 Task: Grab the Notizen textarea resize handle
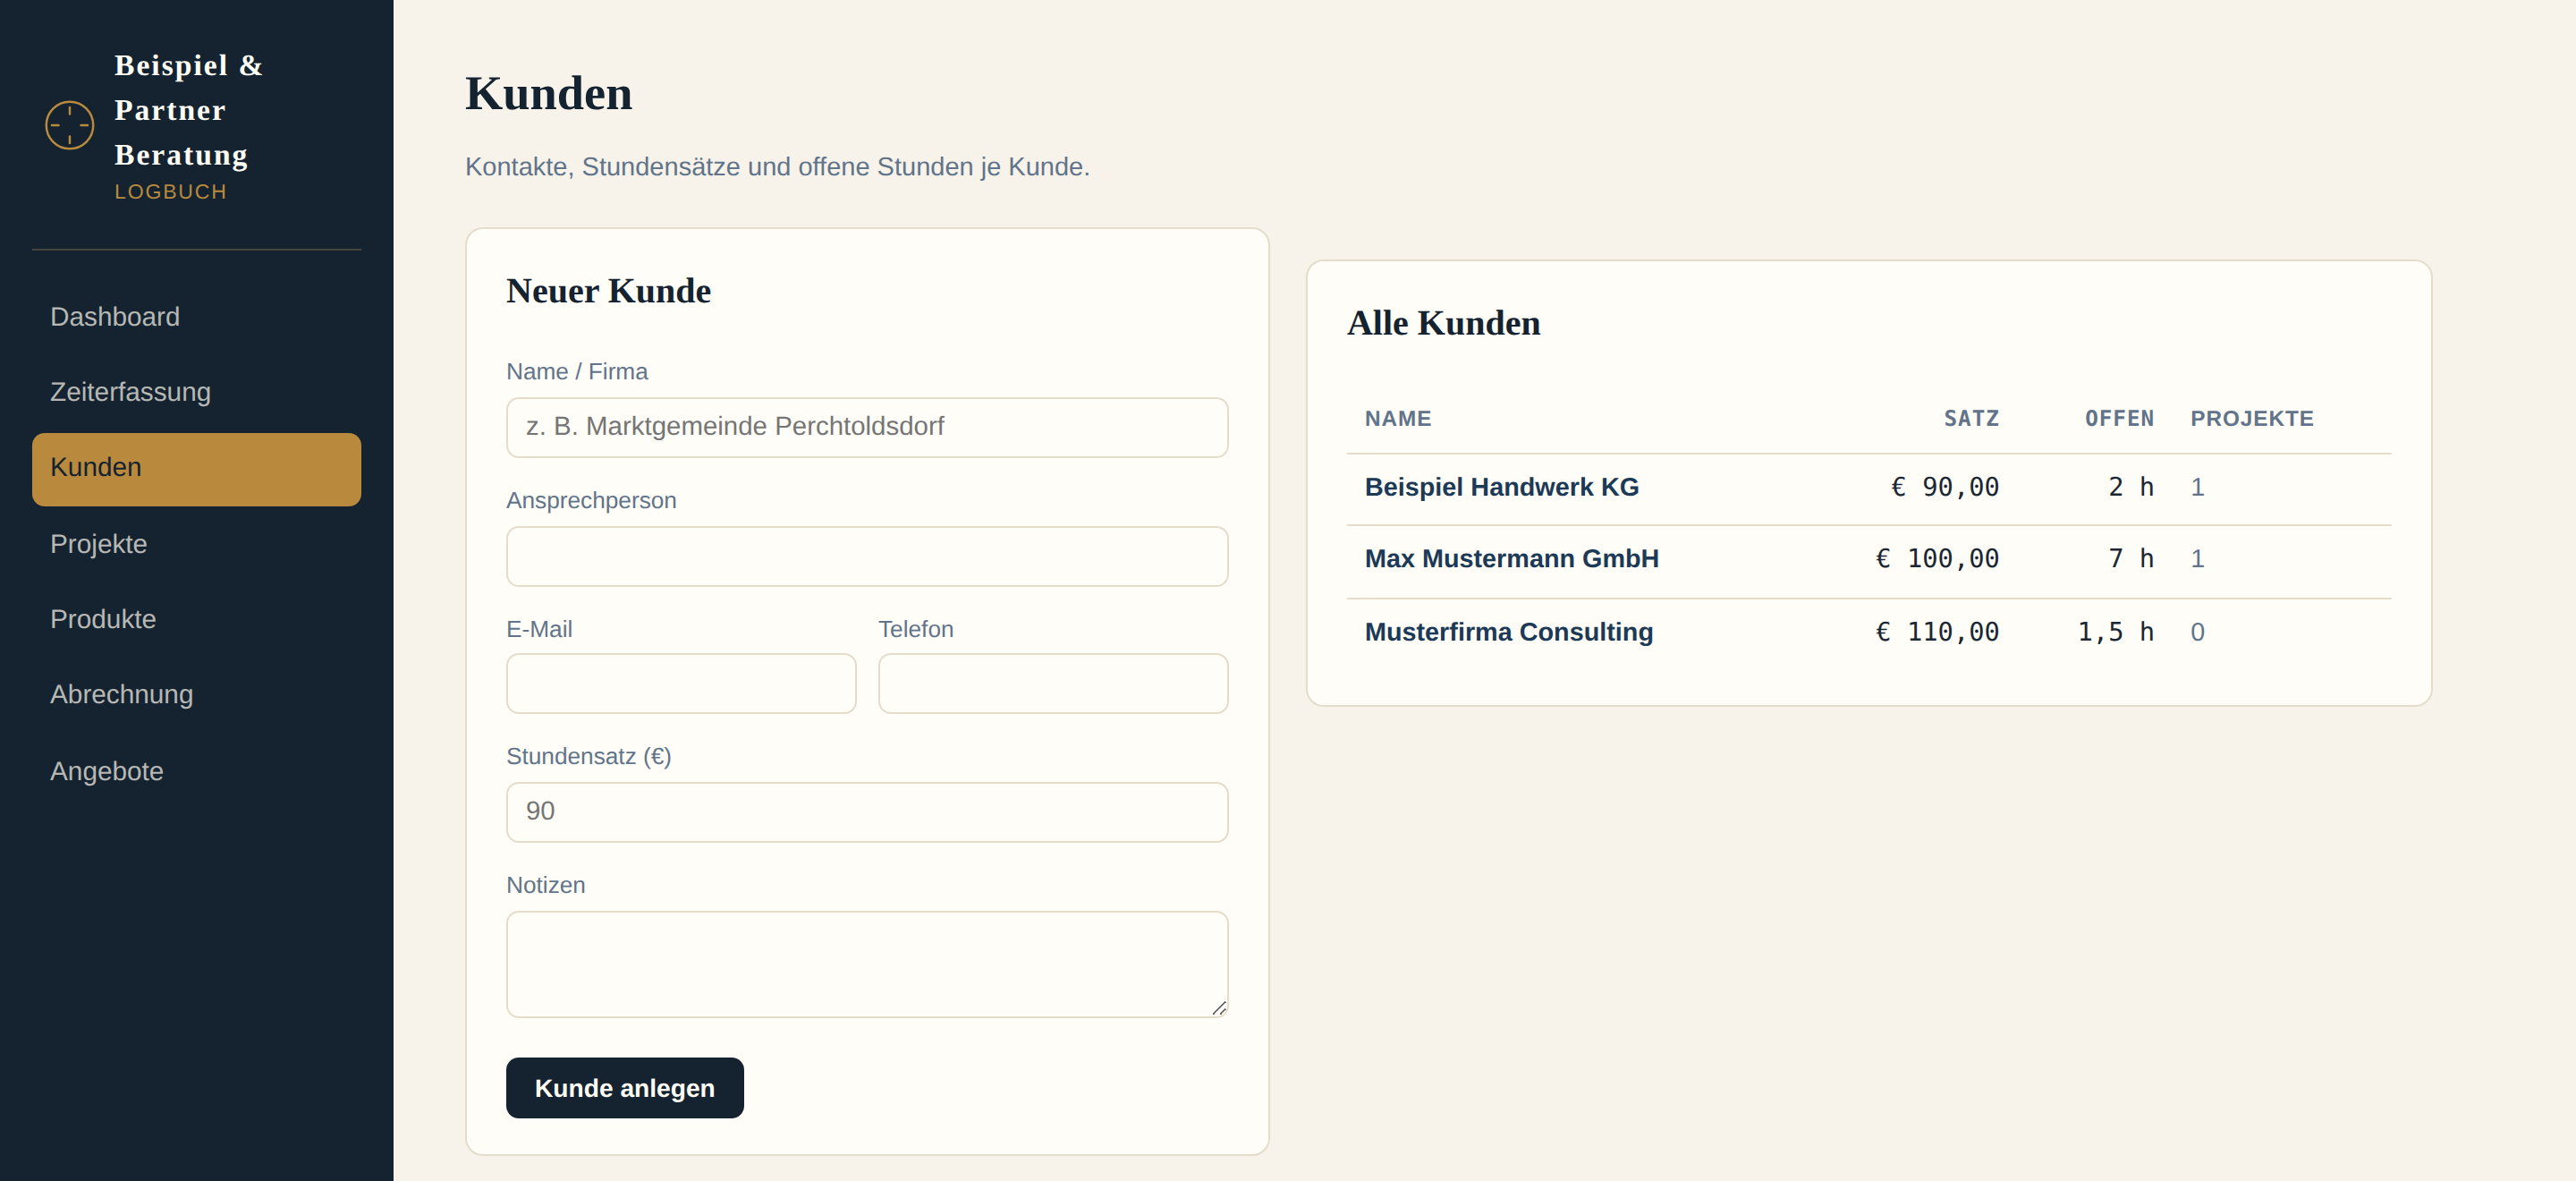click(1219, 1008)
